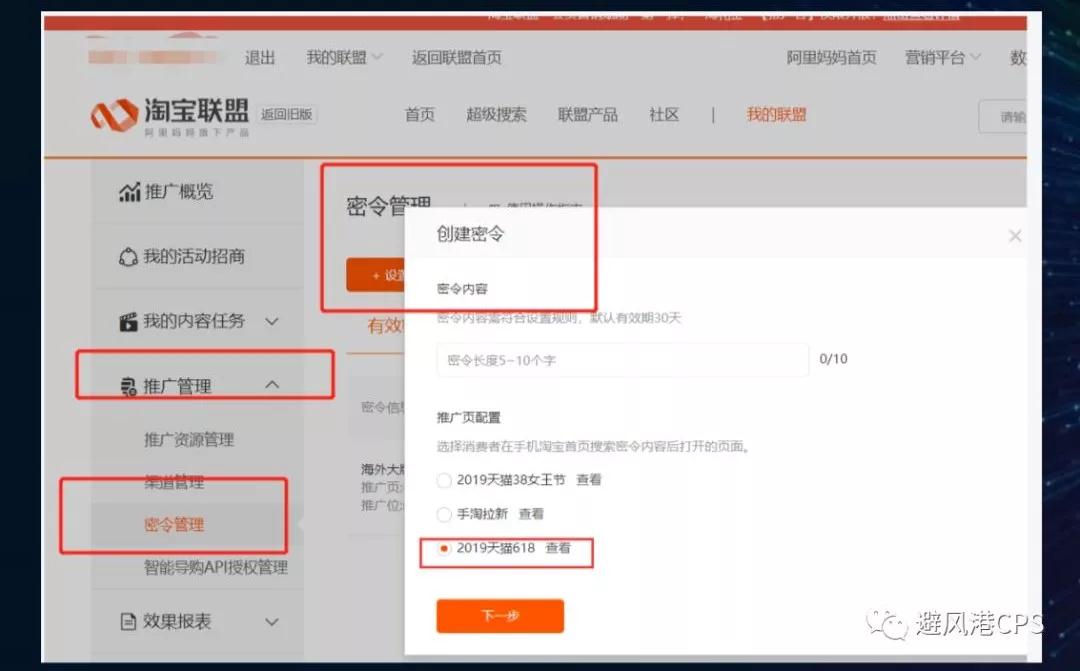
Task: Click 阿里妈妈首页 link
Action: [831, 58]
